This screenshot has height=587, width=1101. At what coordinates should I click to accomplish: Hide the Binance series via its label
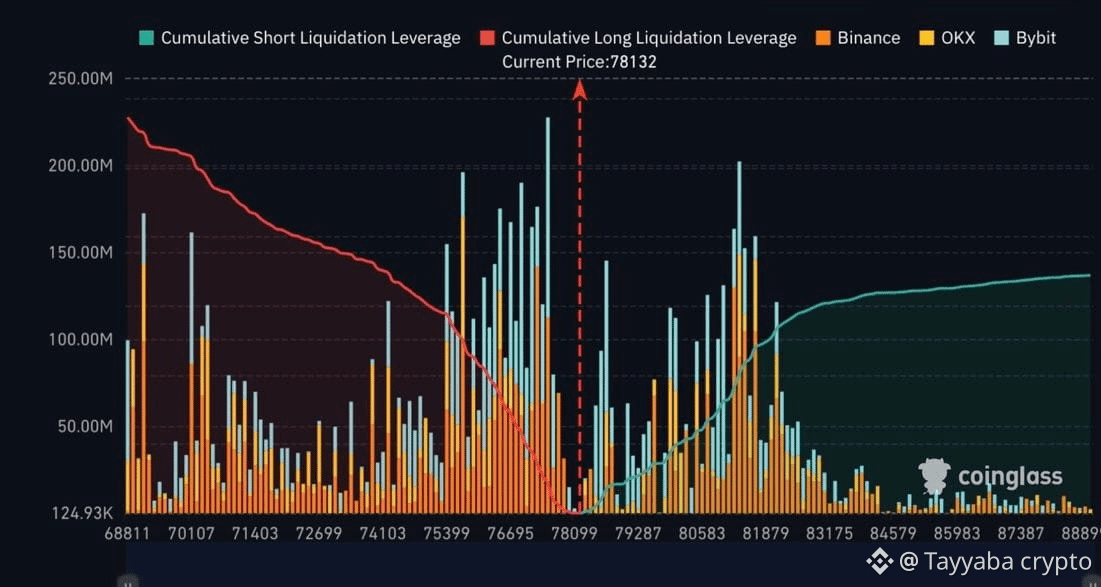coord(869,38)
